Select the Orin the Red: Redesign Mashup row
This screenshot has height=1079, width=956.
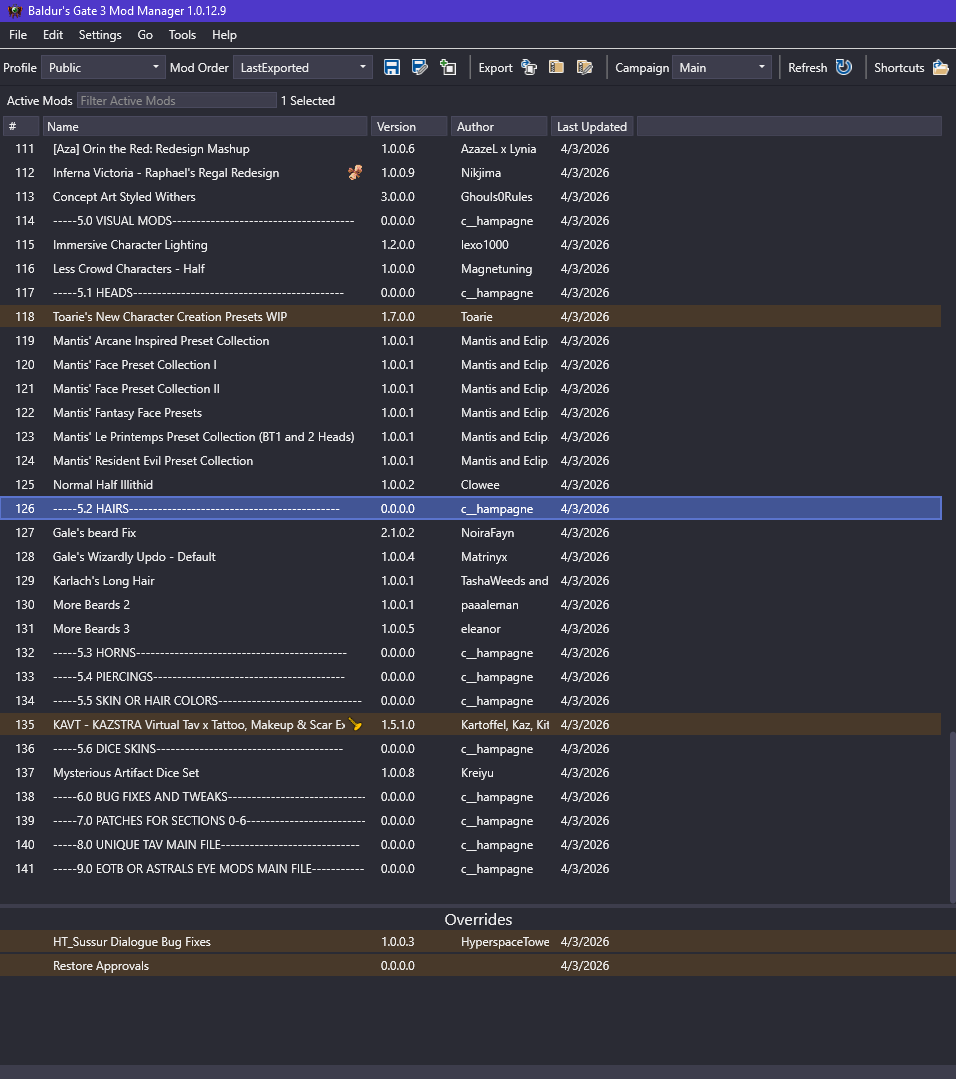(471, 149)
